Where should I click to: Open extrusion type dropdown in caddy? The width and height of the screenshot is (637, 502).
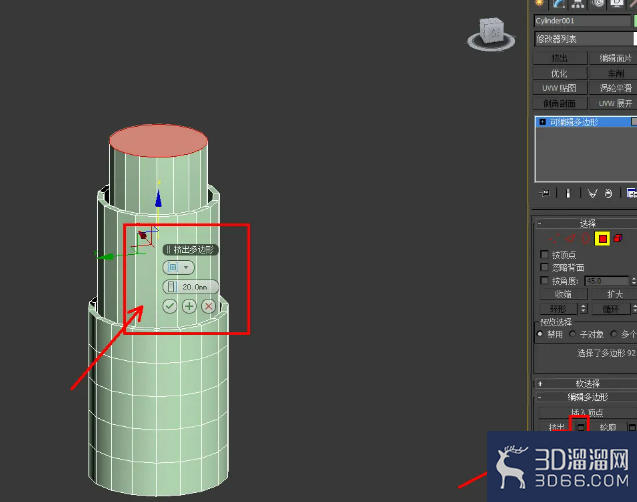click(179, 267)
